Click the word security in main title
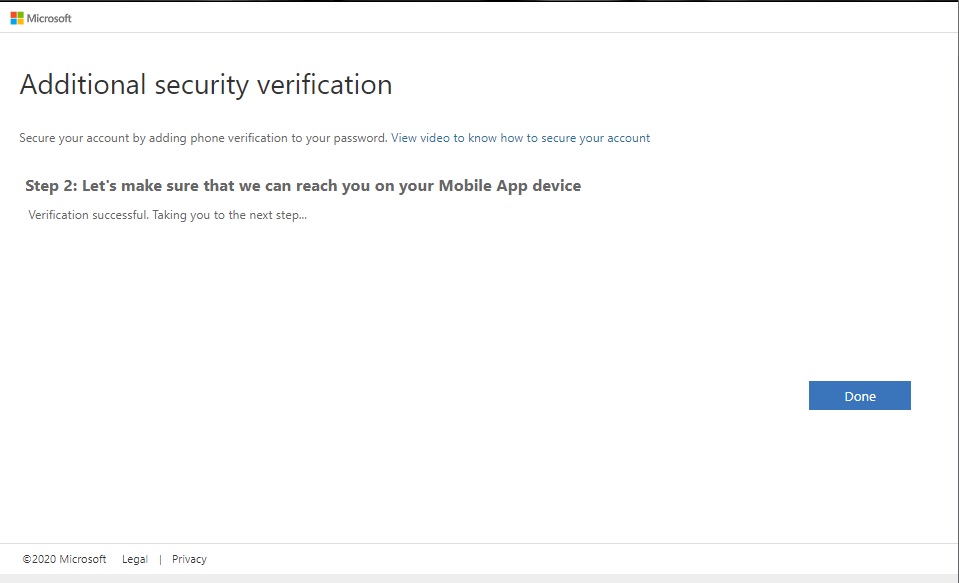This screenshot has width=959, height=583. [x=201, y=85]
